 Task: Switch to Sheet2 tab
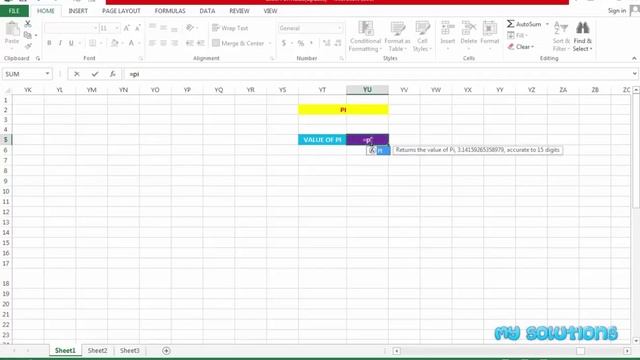[97, 351]
